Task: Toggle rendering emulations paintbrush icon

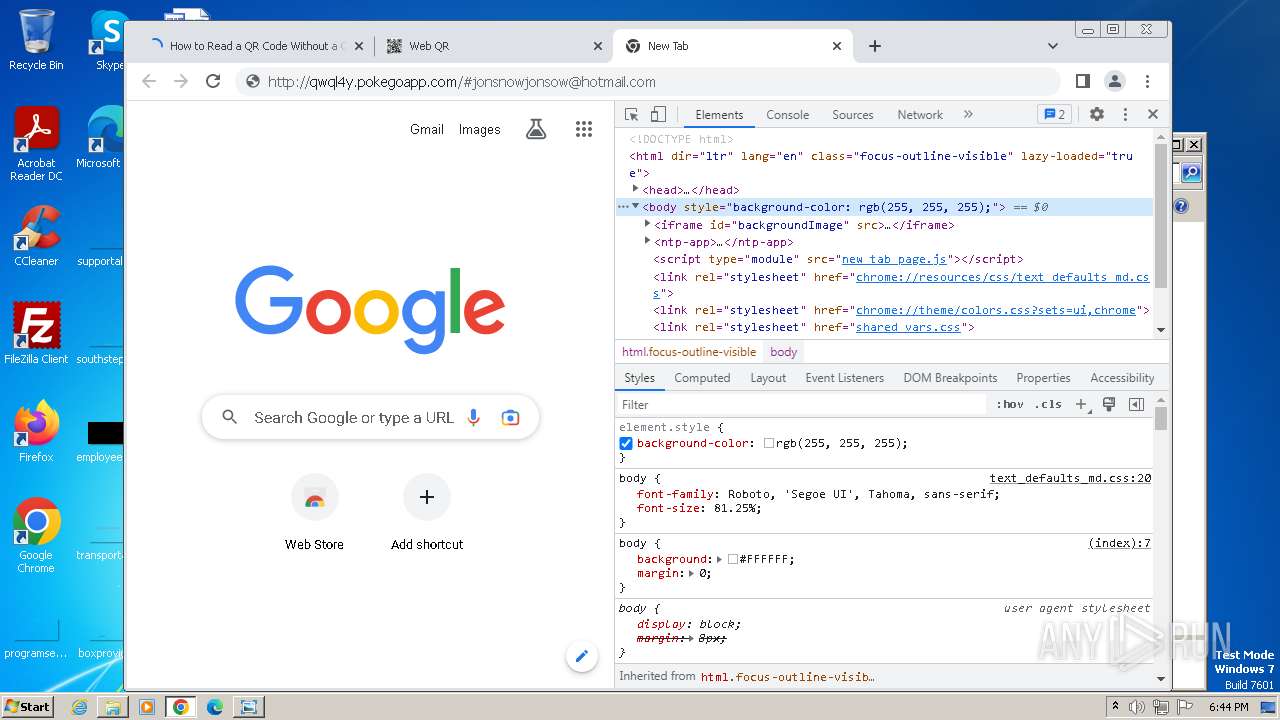Action: tap(1108, 404)
